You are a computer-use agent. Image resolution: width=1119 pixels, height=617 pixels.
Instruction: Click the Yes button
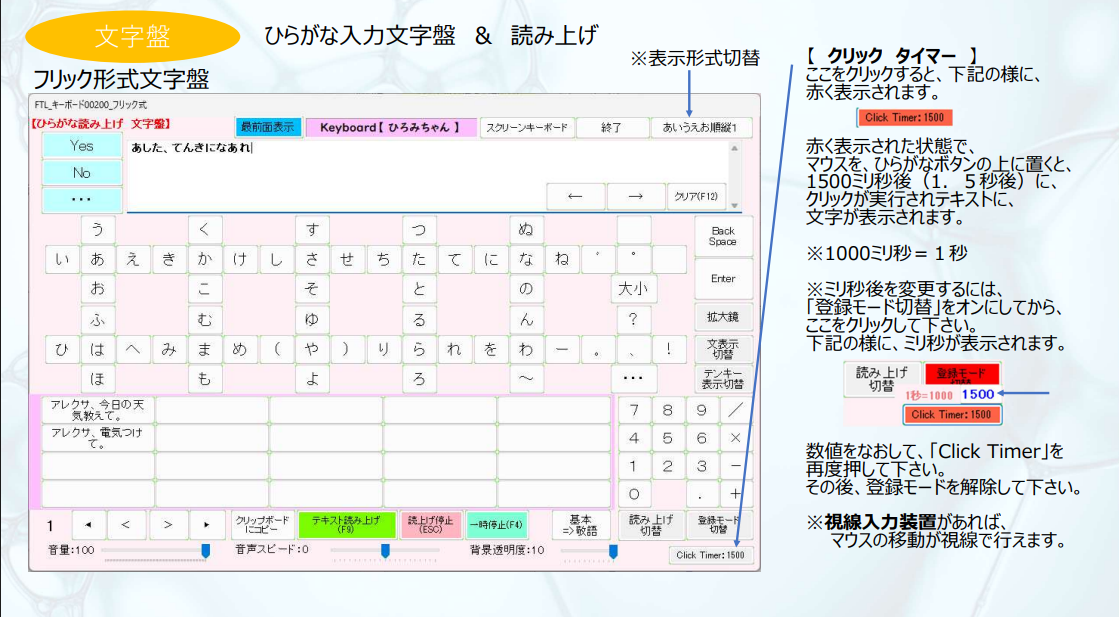[81, 146]
